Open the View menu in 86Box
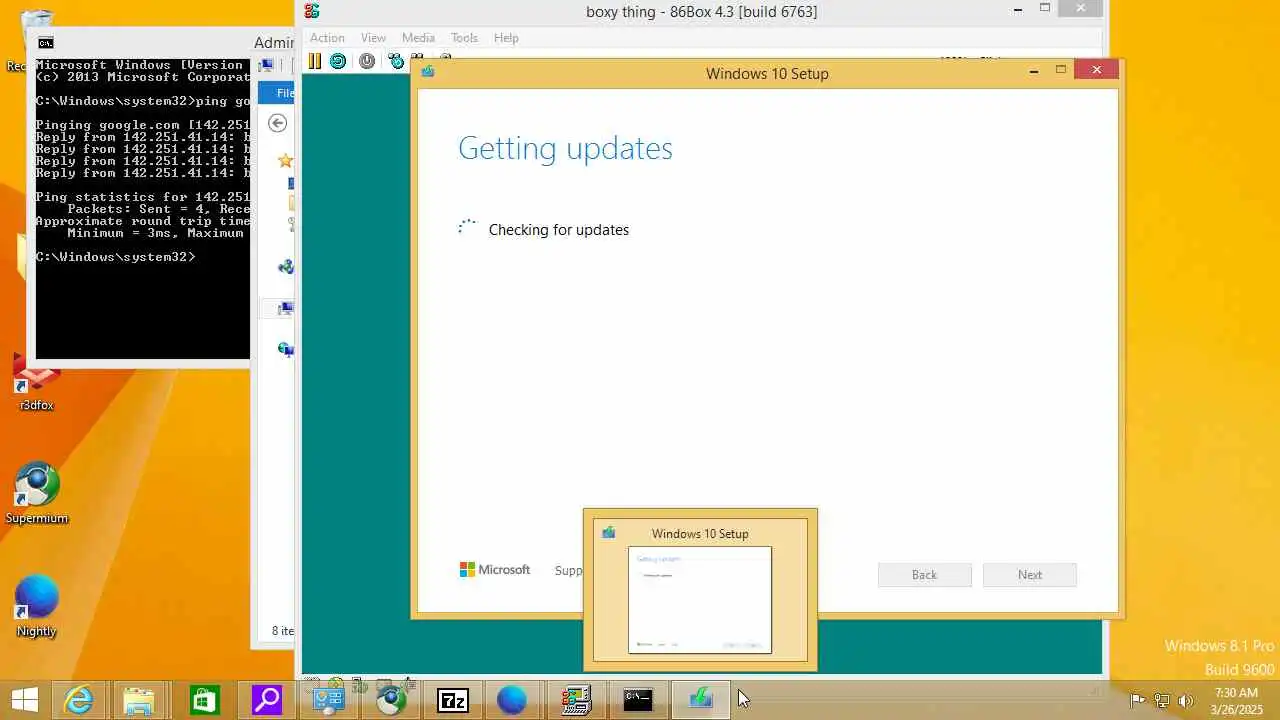 (x=373, y=38)
